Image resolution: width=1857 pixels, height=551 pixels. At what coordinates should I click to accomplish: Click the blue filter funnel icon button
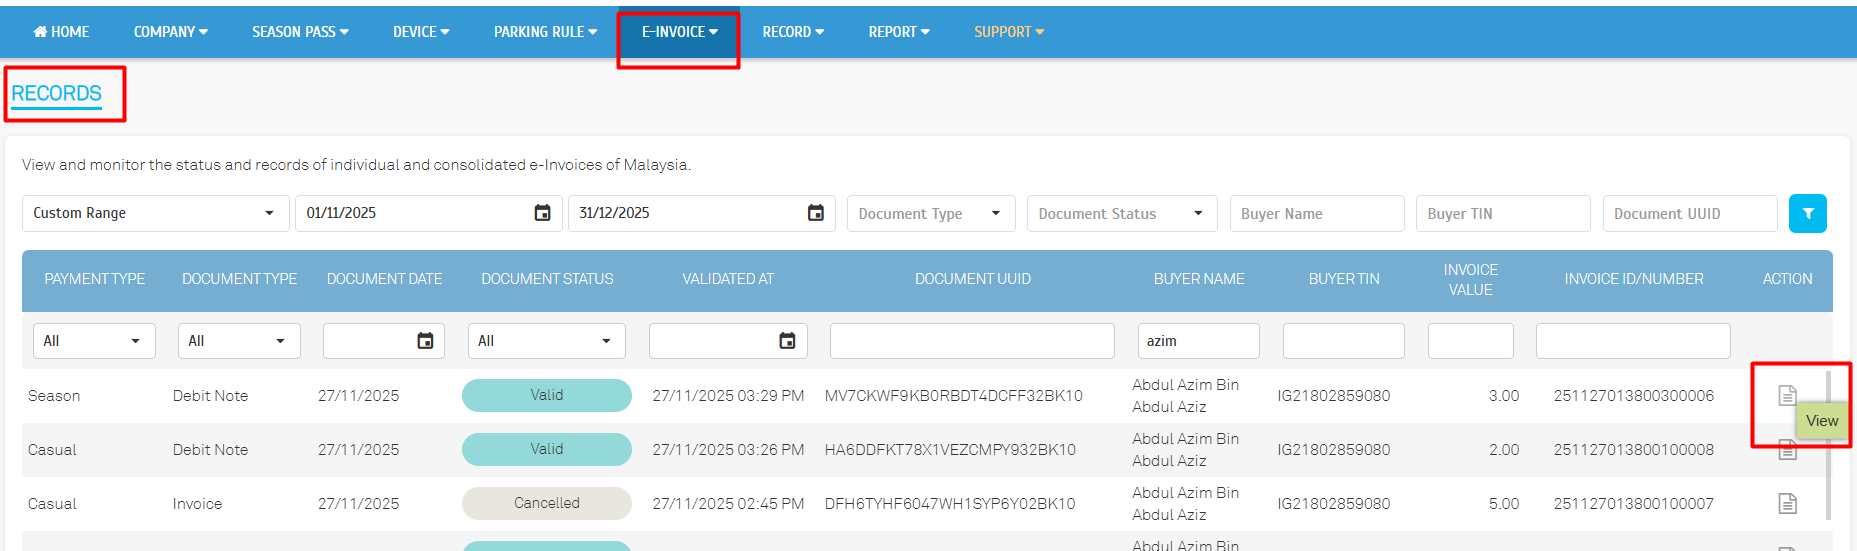(x=1807, y=213)
